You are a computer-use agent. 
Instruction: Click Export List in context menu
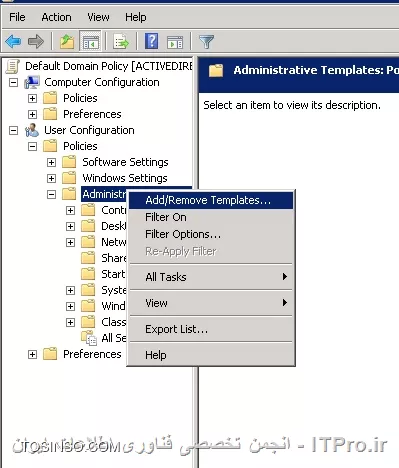point(211,329)
